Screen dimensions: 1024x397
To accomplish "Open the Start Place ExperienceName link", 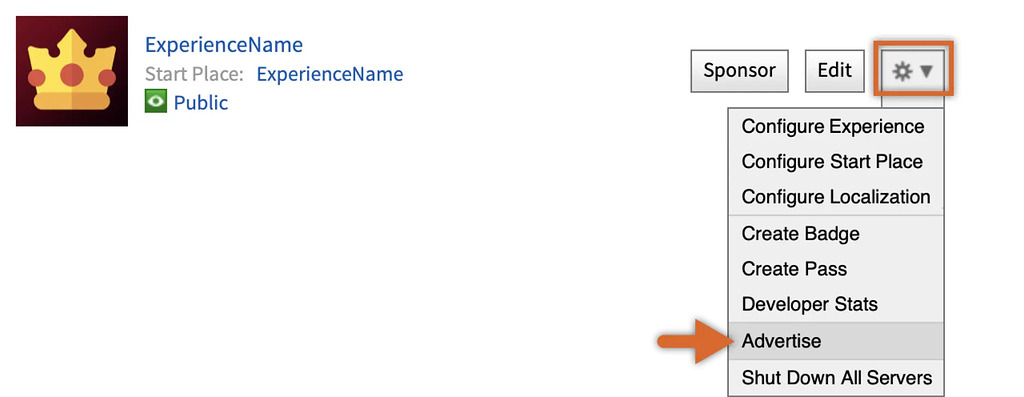I will pos(330,74).
